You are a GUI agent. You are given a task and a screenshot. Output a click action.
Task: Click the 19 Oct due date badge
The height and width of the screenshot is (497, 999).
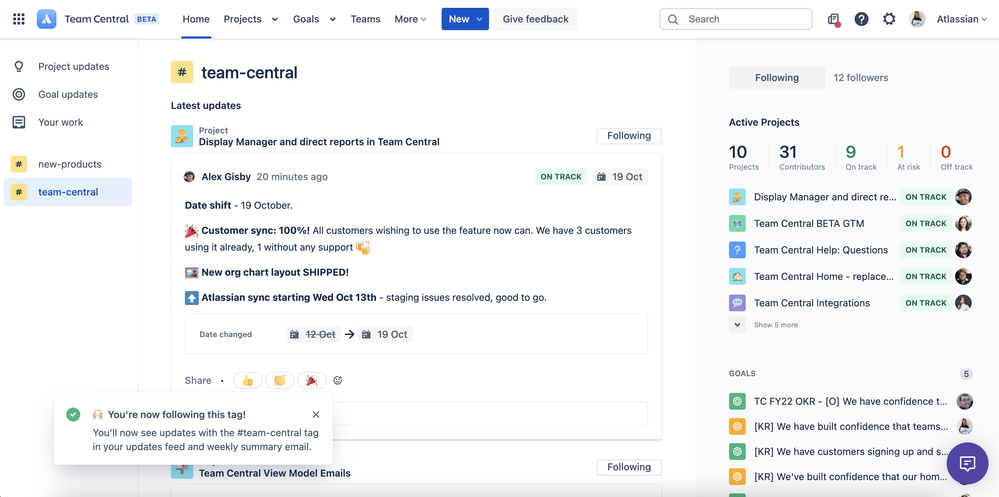[621, 176]
